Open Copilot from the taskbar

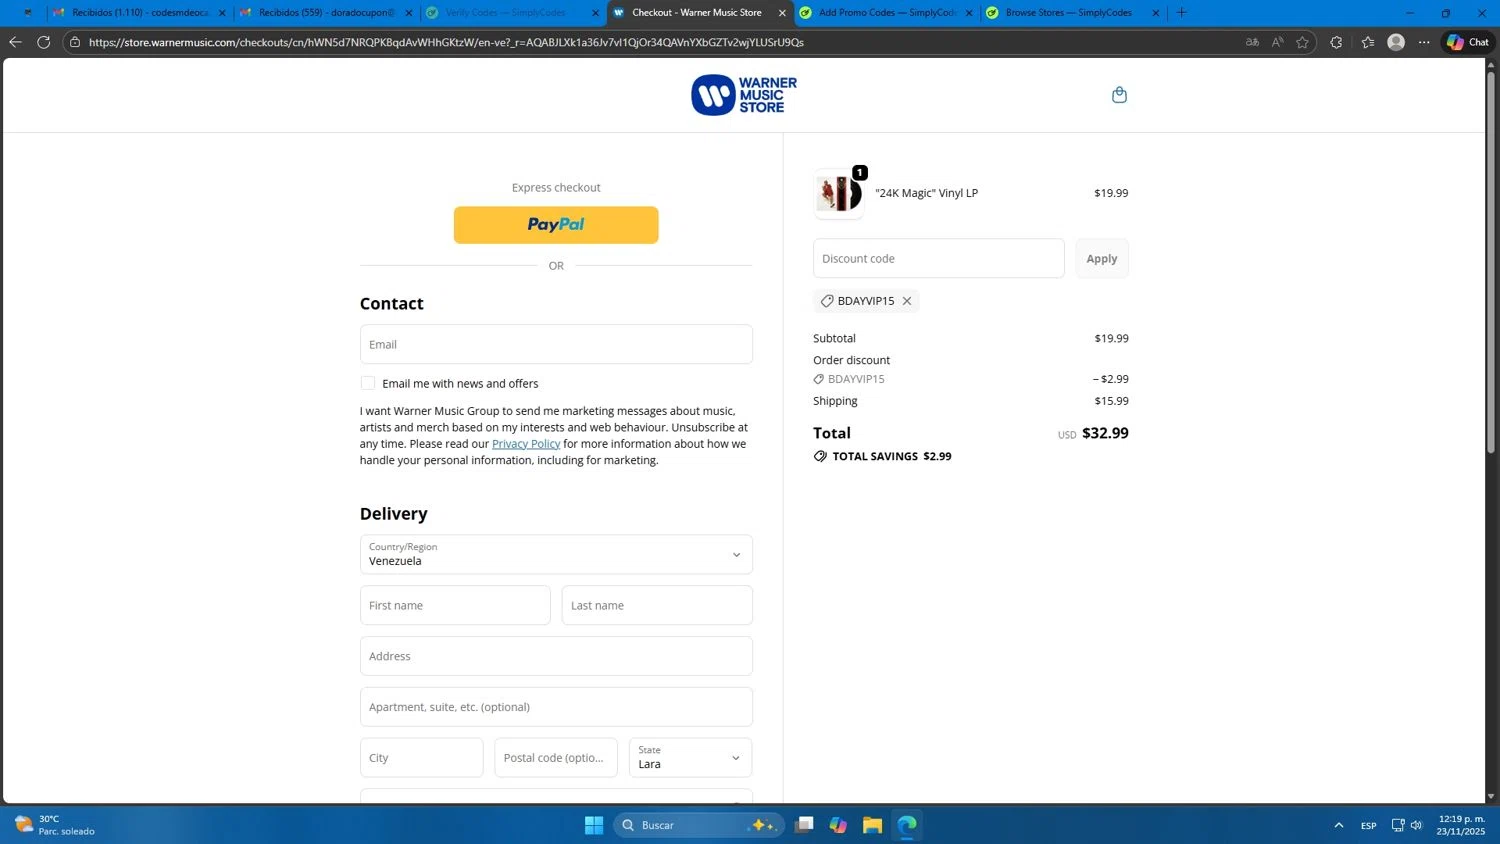click(x=838, y=825)
